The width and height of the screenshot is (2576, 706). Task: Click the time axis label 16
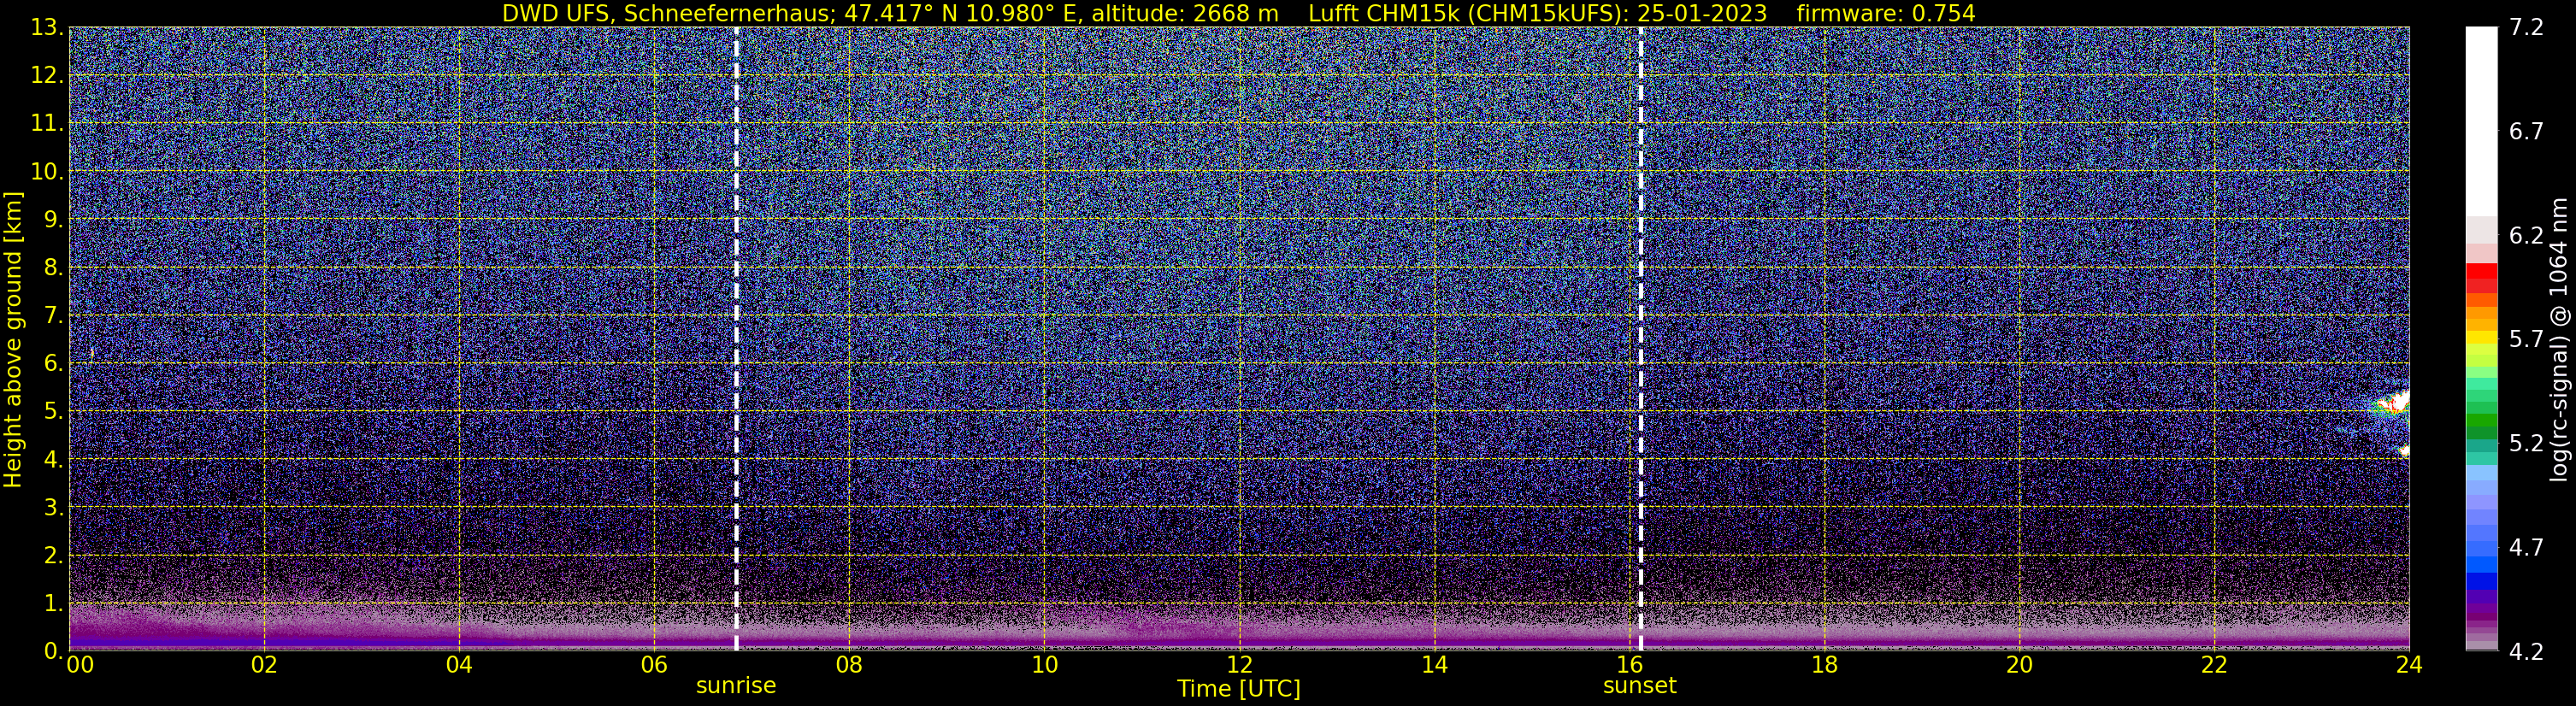[1629, 666]
